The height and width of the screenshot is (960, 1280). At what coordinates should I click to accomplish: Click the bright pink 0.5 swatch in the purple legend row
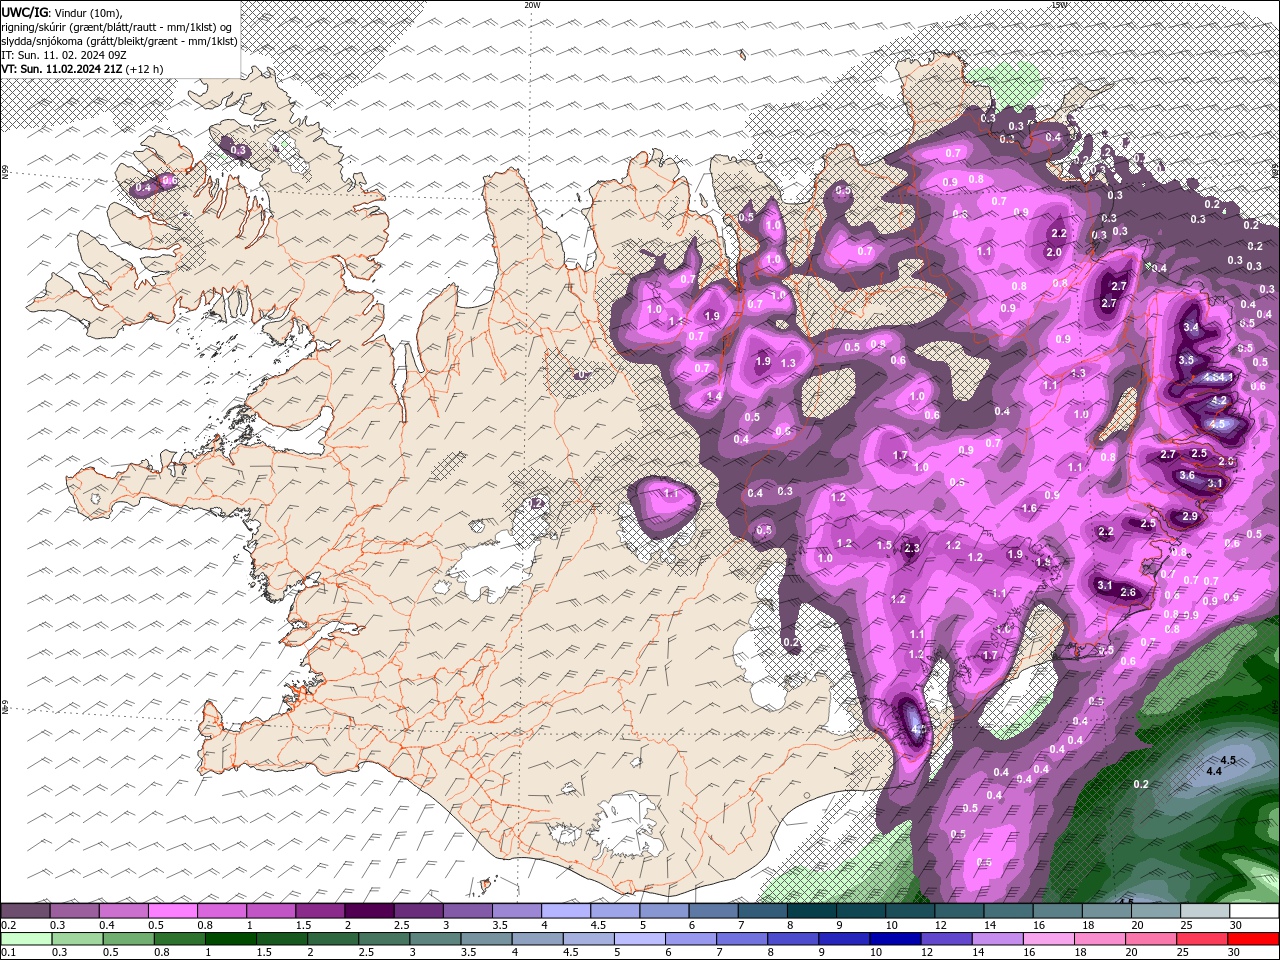tap(172, 911)
